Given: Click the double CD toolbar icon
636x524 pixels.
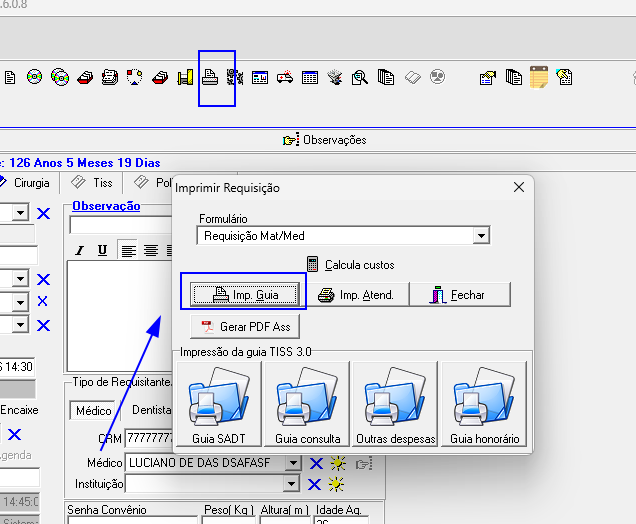Looking at the screenshot, I should tap(60, 77).
